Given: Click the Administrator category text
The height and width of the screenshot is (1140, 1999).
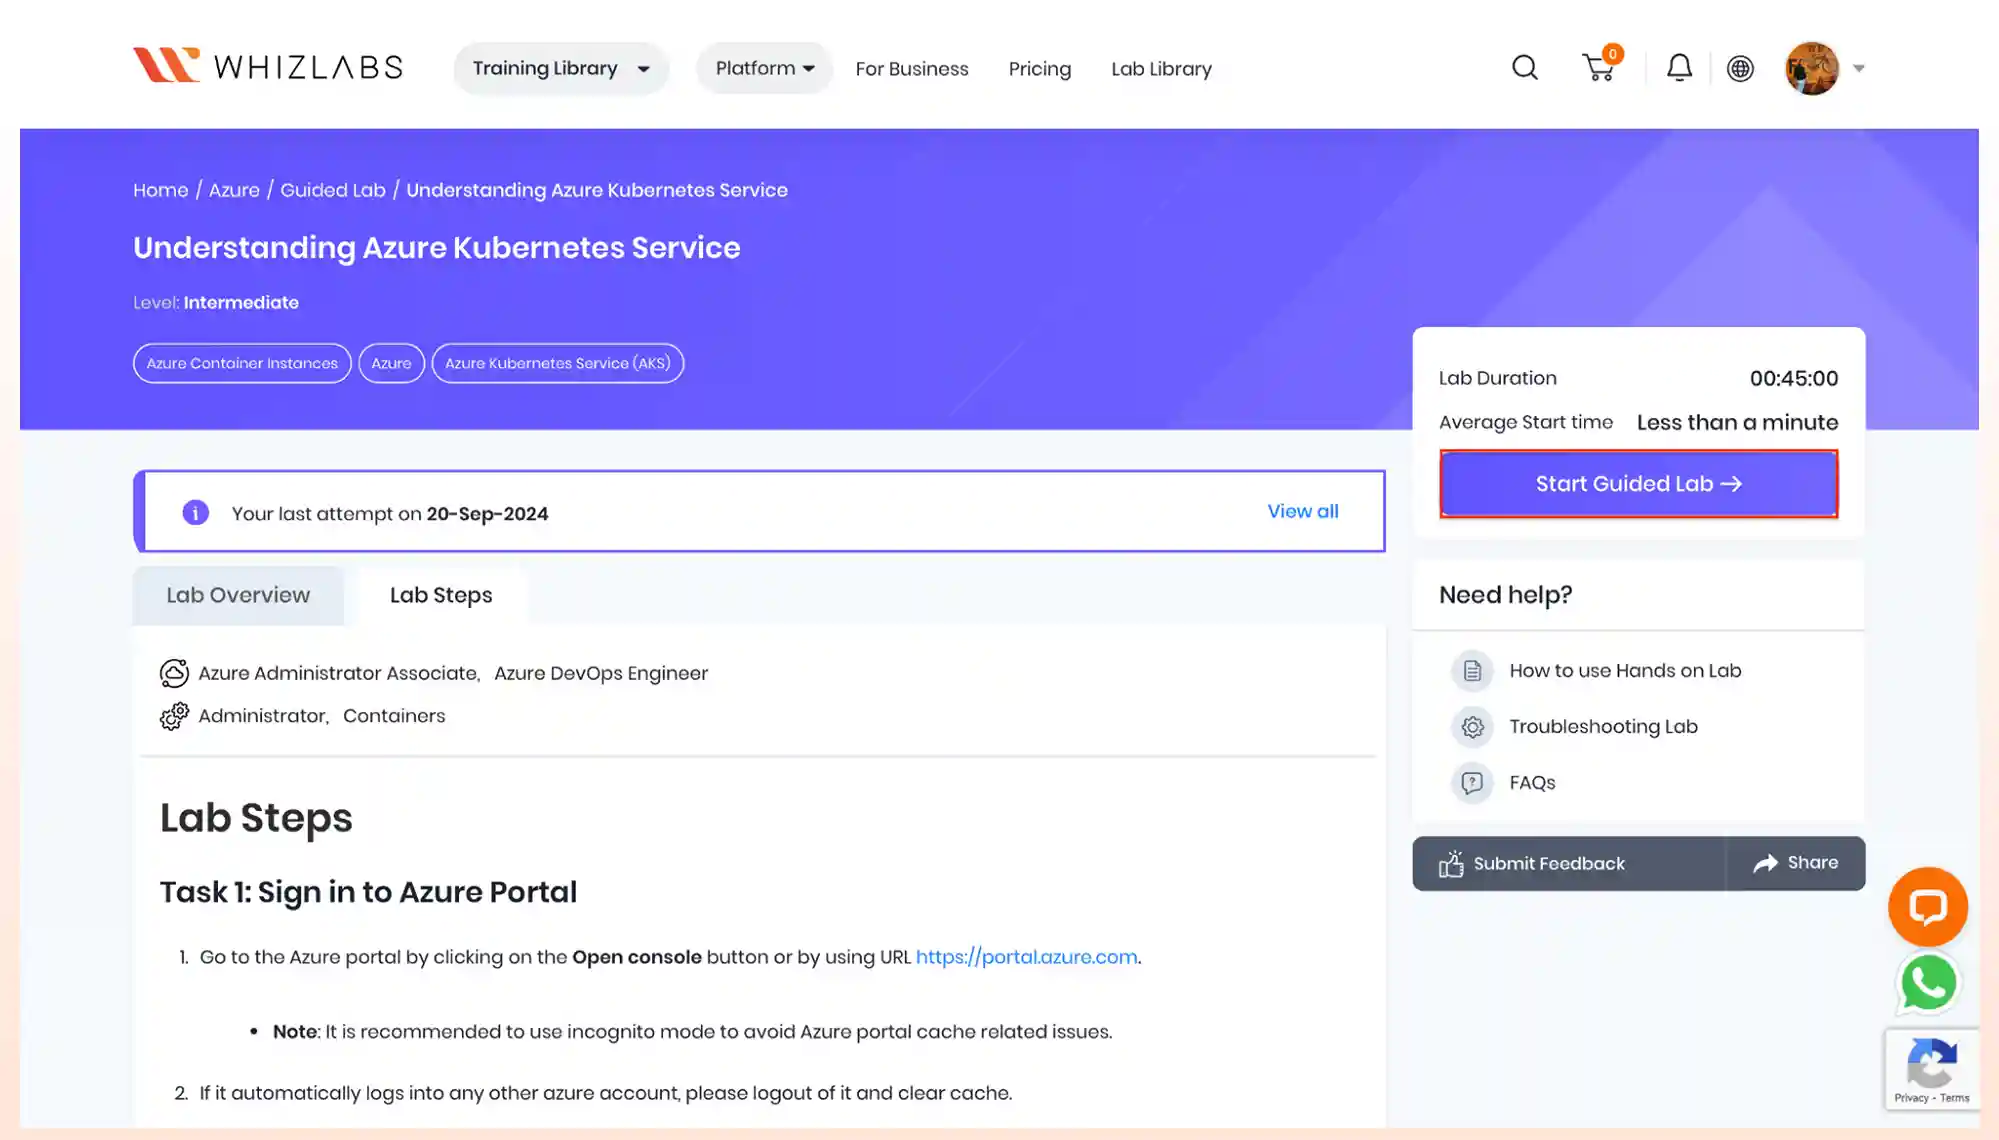Looking at the screenshot, I should click(262, 716).
